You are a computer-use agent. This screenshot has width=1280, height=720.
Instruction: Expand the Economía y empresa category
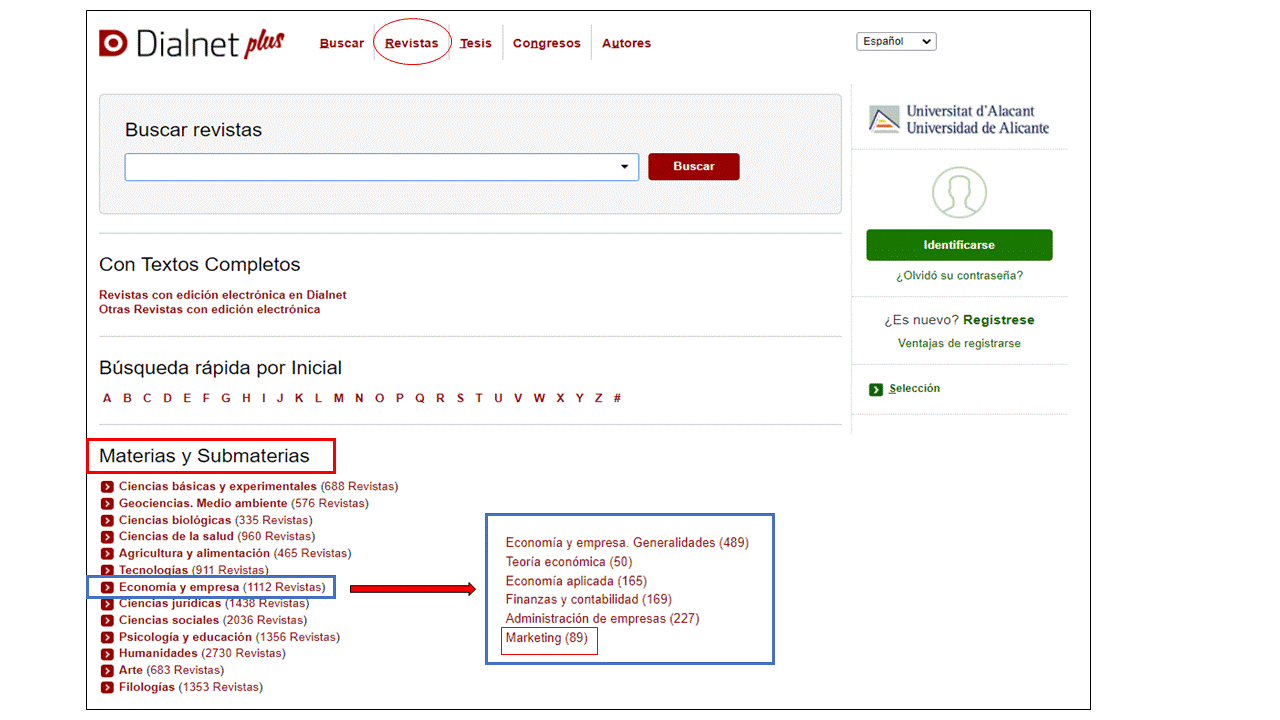179,587
